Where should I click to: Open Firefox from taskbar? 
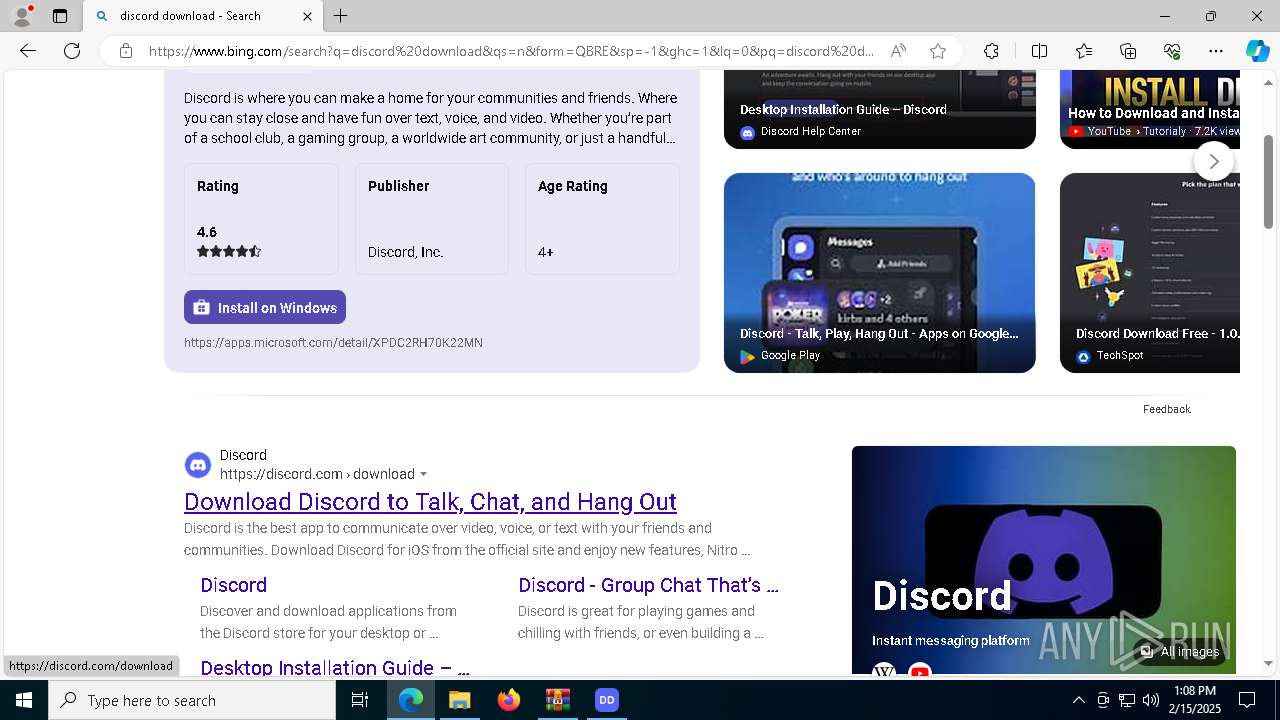point(509,700)
